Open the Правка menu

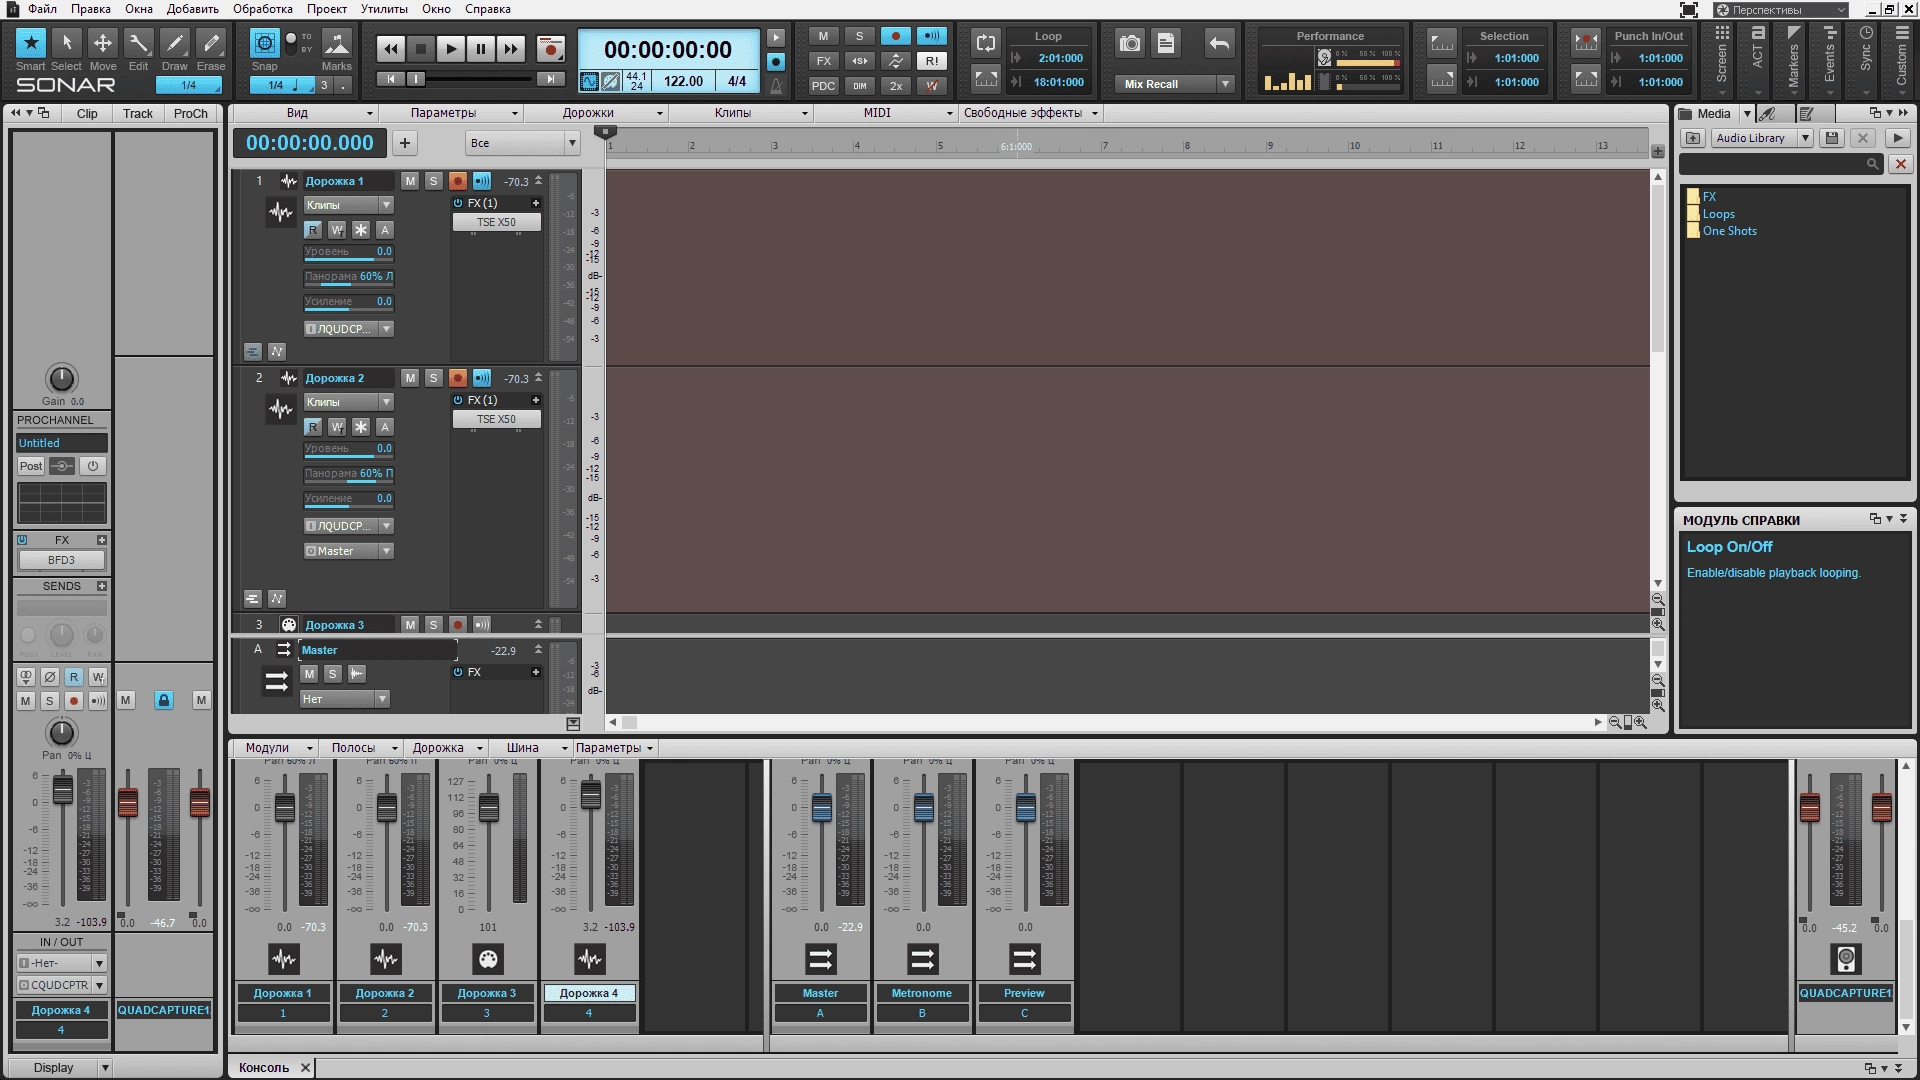(91, 9)
